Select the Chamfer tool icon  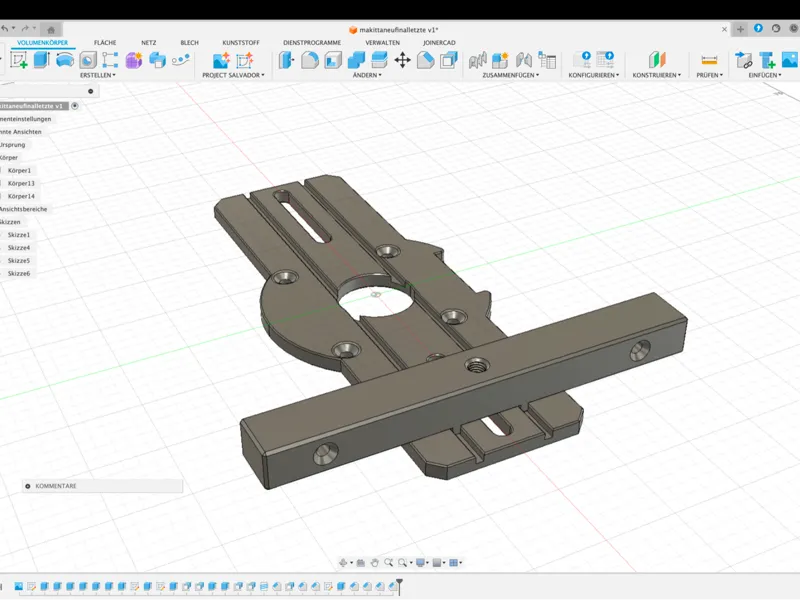pos(426,60)
